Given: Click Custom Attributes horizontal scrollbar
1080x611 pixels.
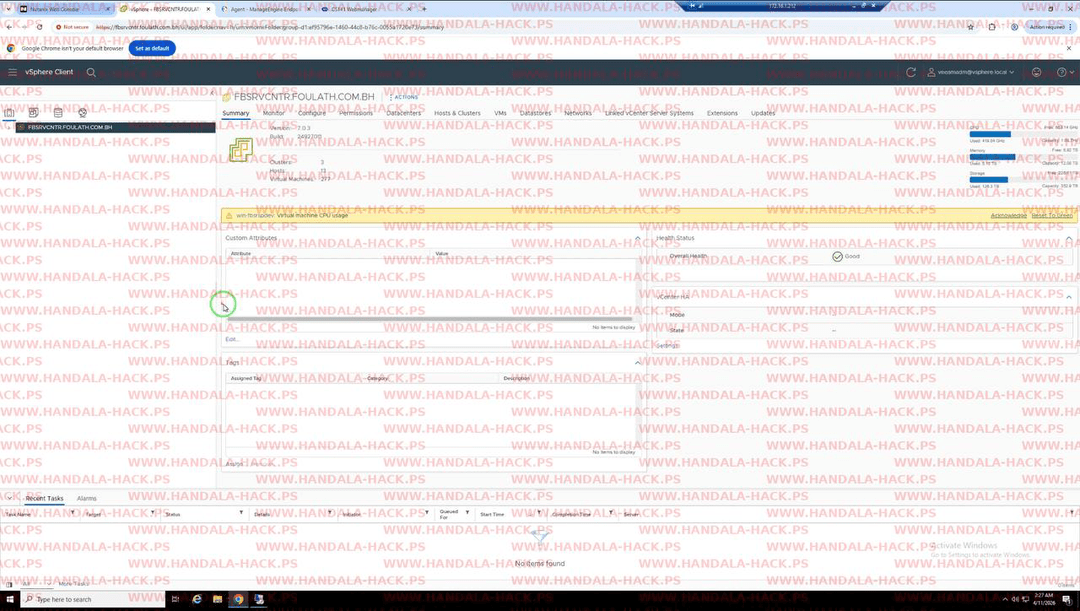Looking at the screenshot, I should click(430, 319).
